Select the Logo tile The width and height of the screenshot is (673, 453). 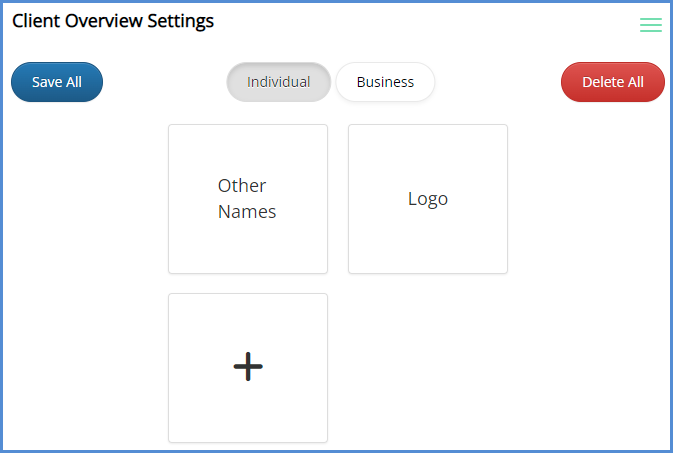pos(428,199)
